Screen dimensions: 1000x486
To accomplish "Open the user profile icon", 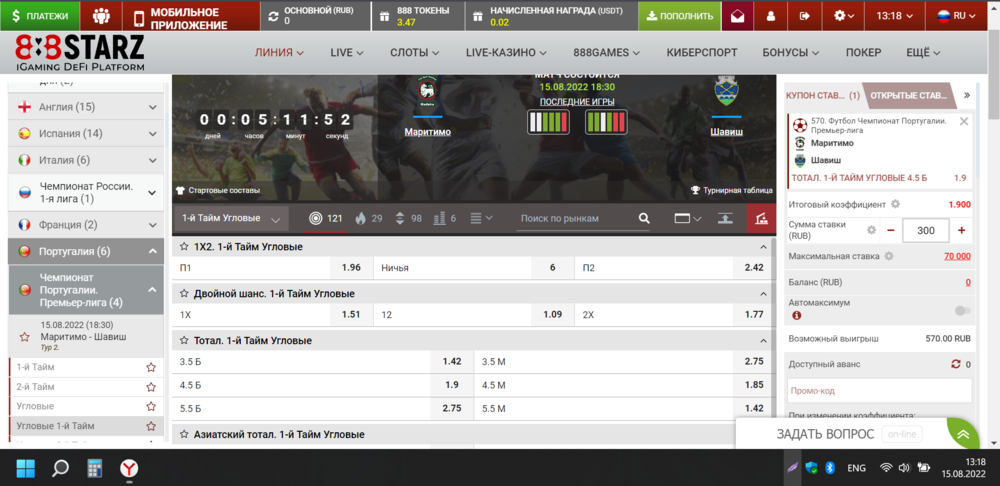I will 771,16.
